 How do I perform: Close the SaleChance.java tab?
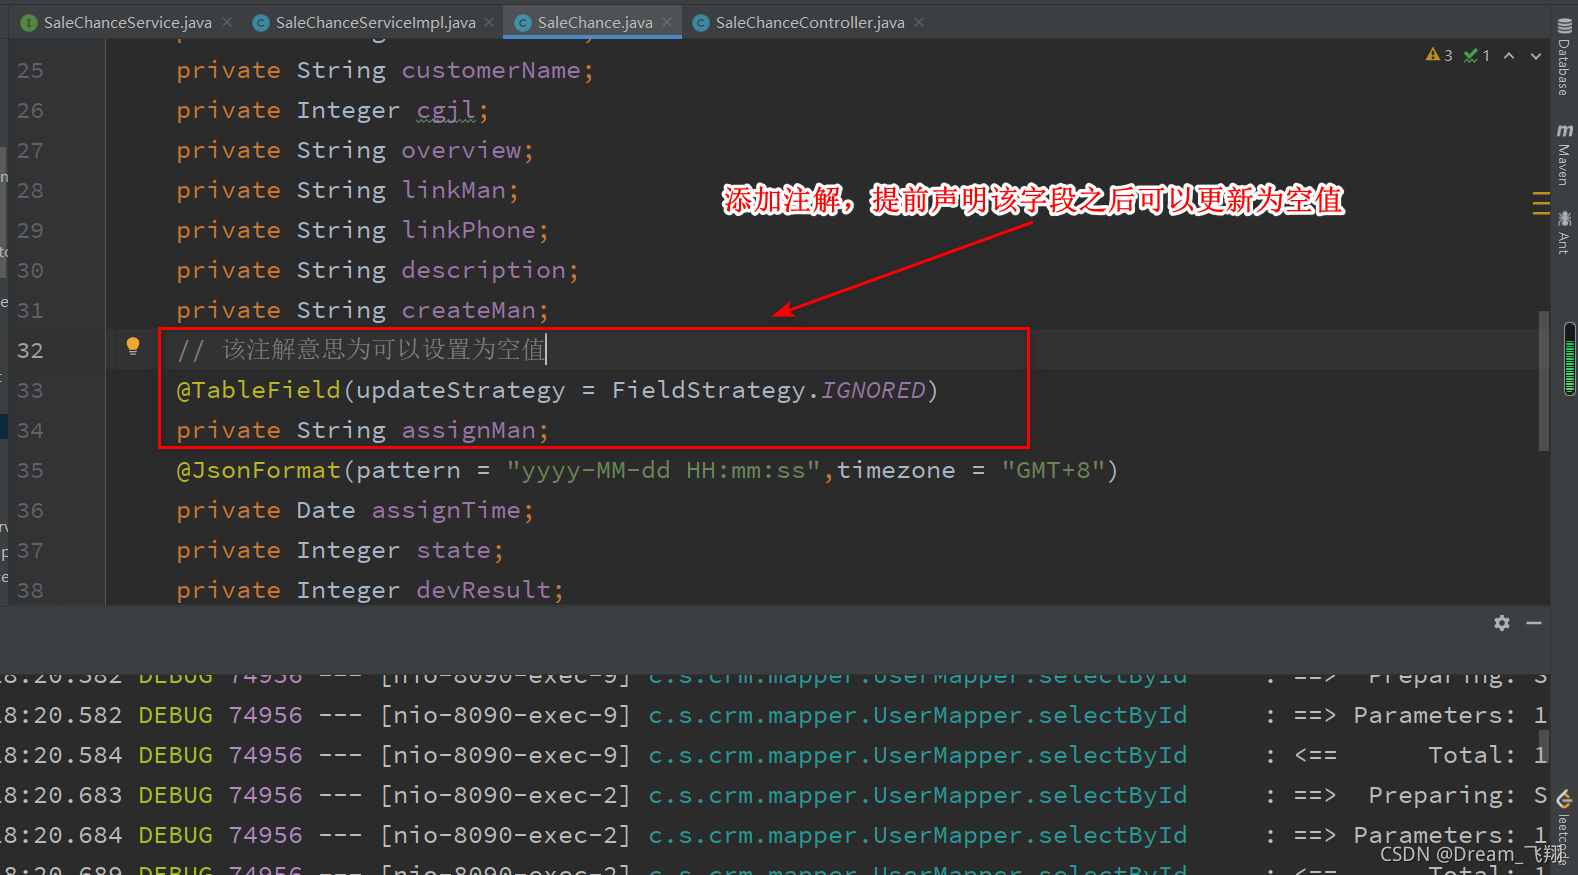667,22
